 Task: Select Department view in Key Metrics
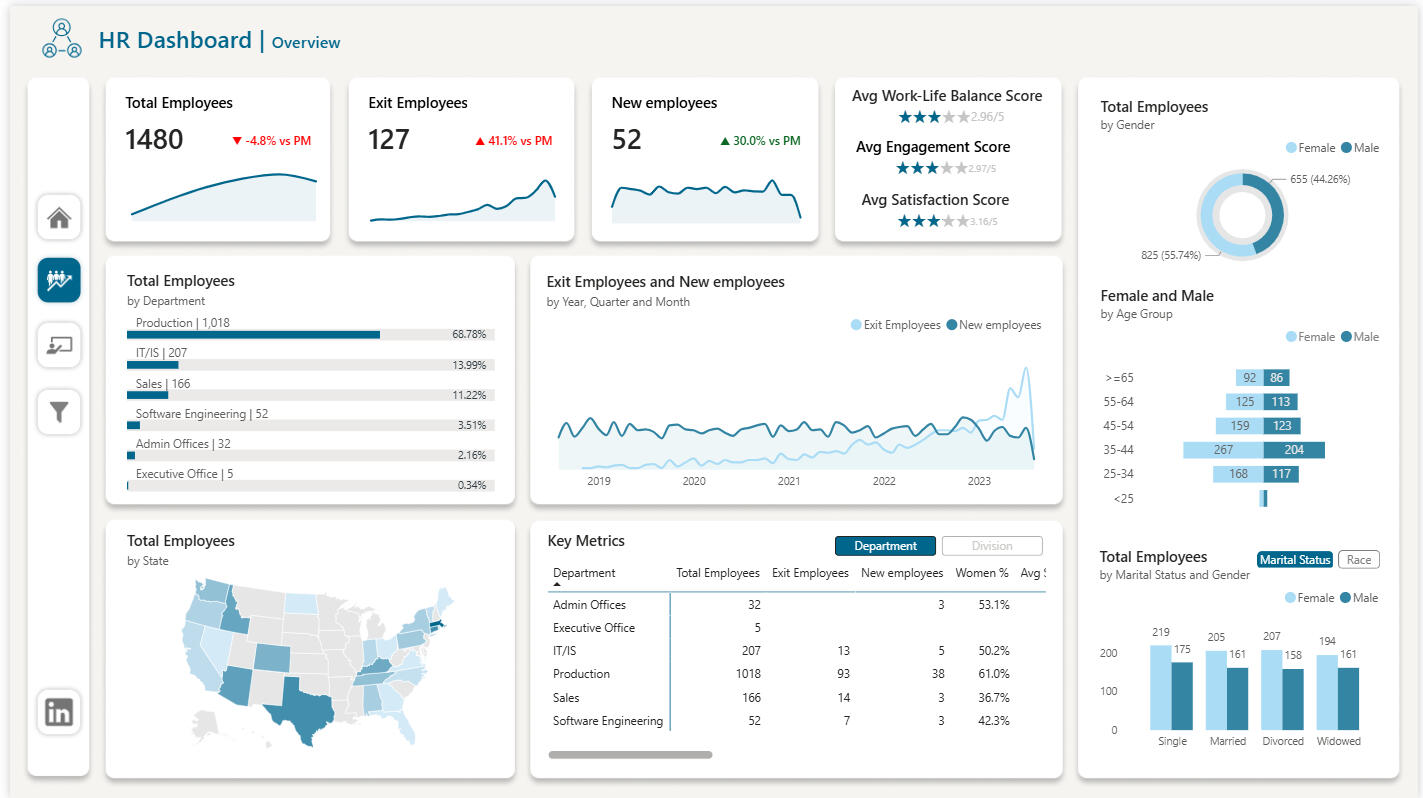[x=885, y=546]
